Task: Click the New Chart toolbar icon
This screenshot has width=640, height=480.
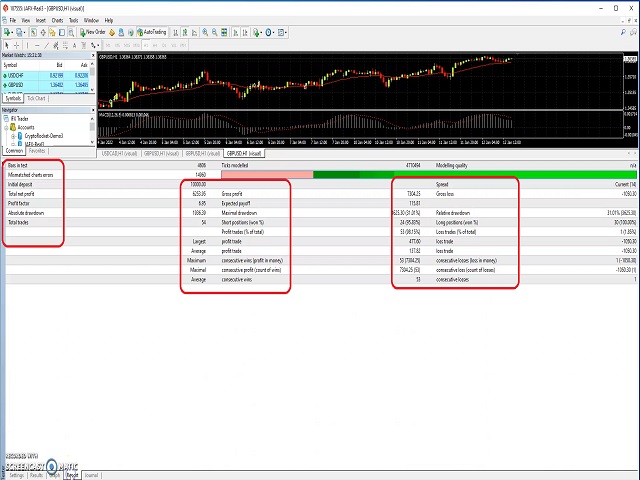Action: 8,32
